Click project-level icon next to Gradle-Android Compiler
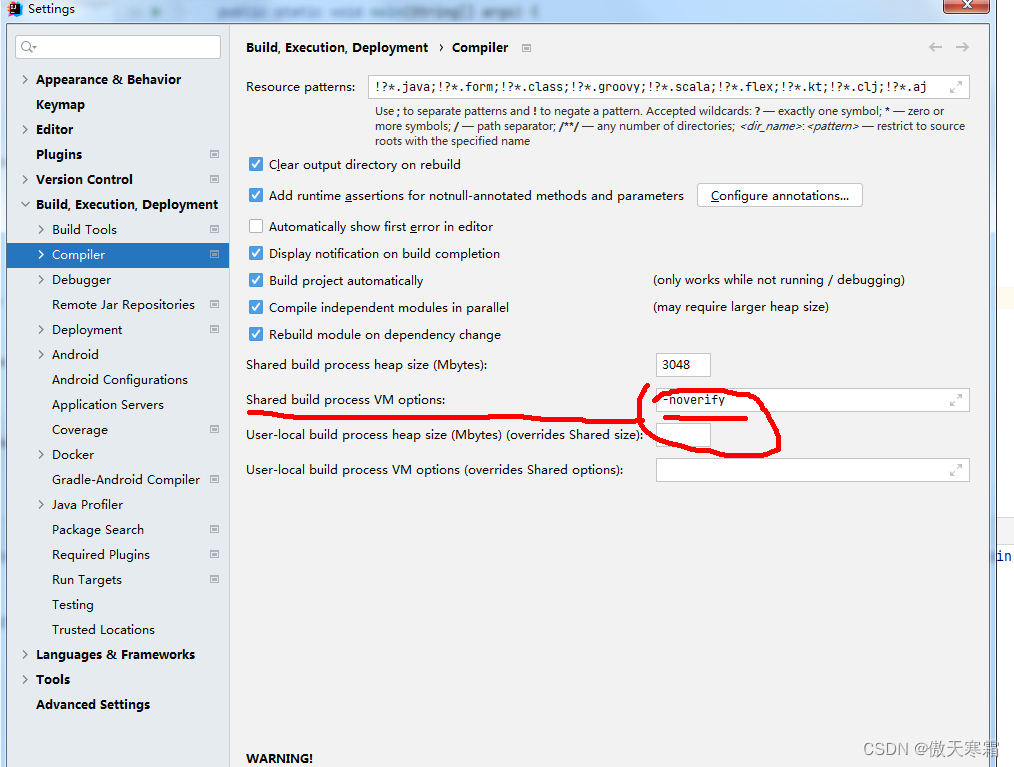 [x=215, y=479]
